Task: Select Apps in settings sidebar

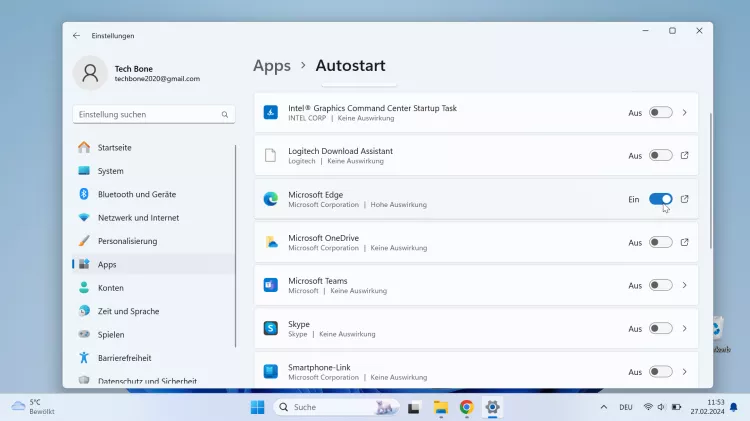Action: click(x=153, y=264)
